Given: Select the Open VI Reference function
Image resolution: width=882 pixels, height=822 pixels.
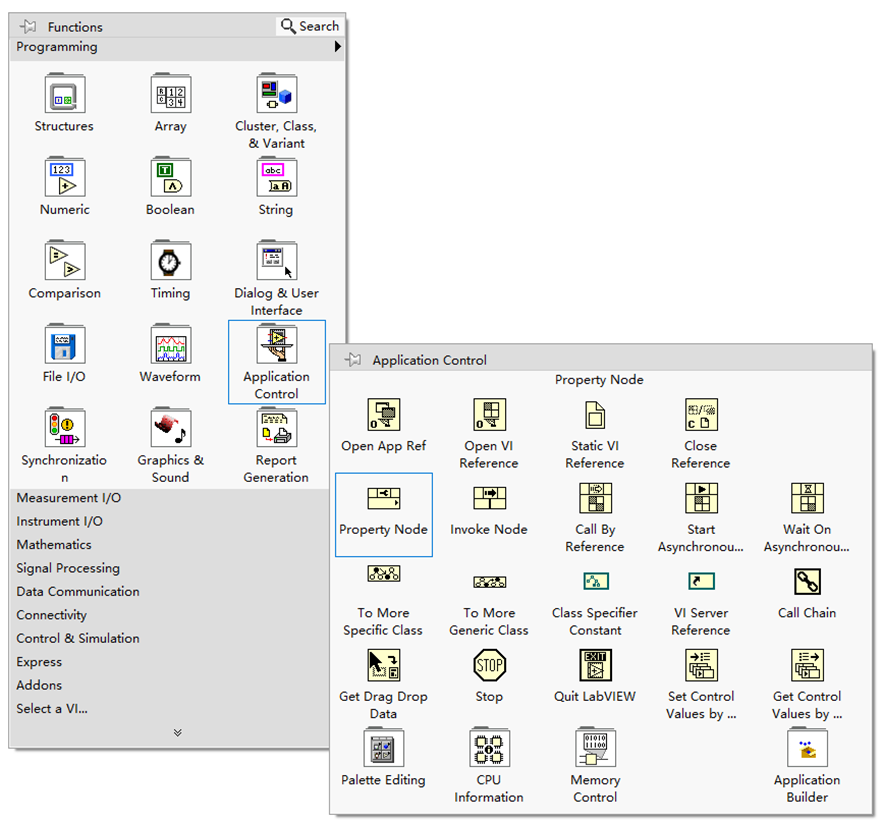Looking at the screenshot, I should click(489, 415).
